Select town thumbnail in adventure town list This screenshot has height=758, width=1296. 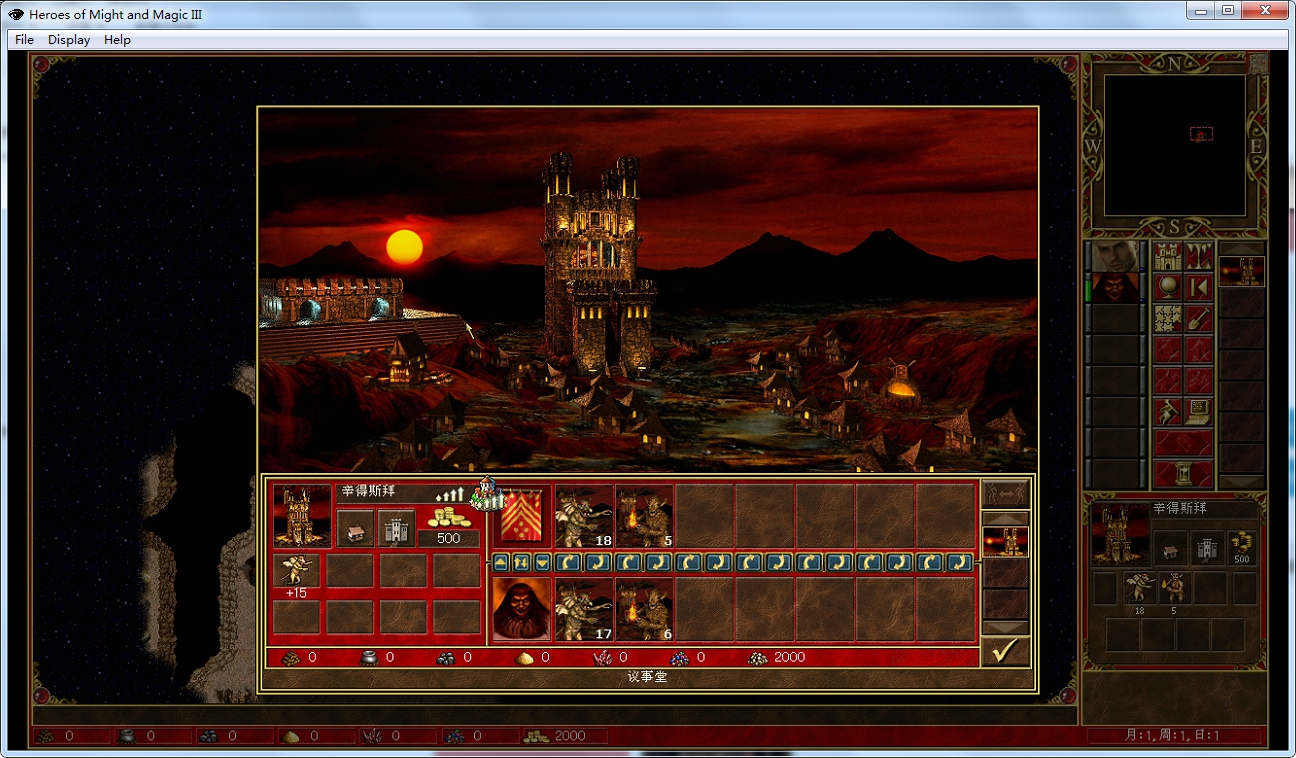click(1242, 271)
